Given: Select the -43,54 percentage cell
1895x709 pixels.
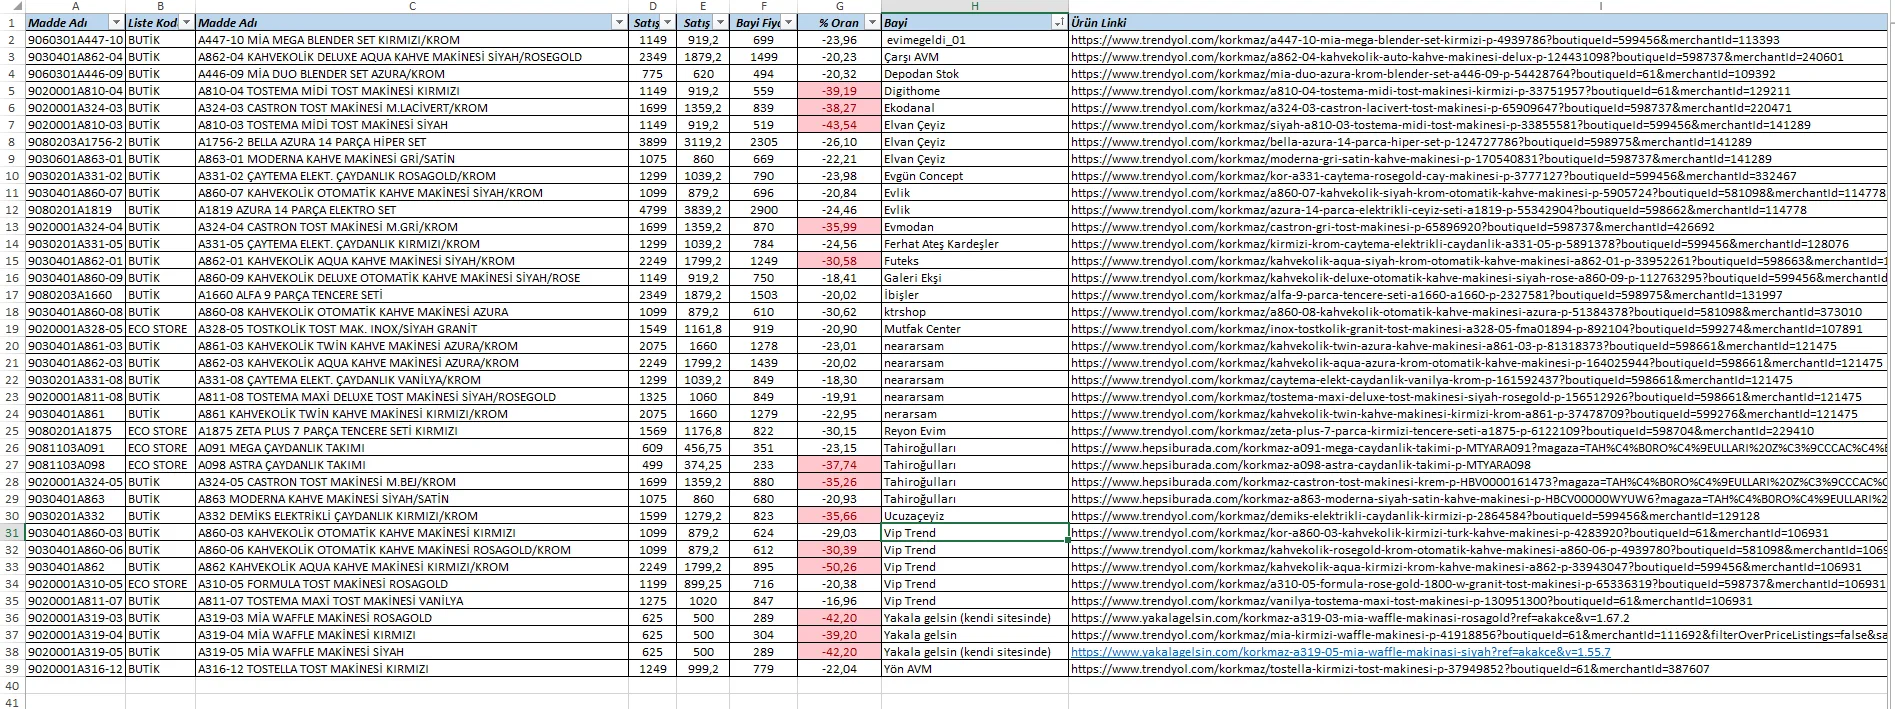Looking at the screenshot, I should 839,125.
